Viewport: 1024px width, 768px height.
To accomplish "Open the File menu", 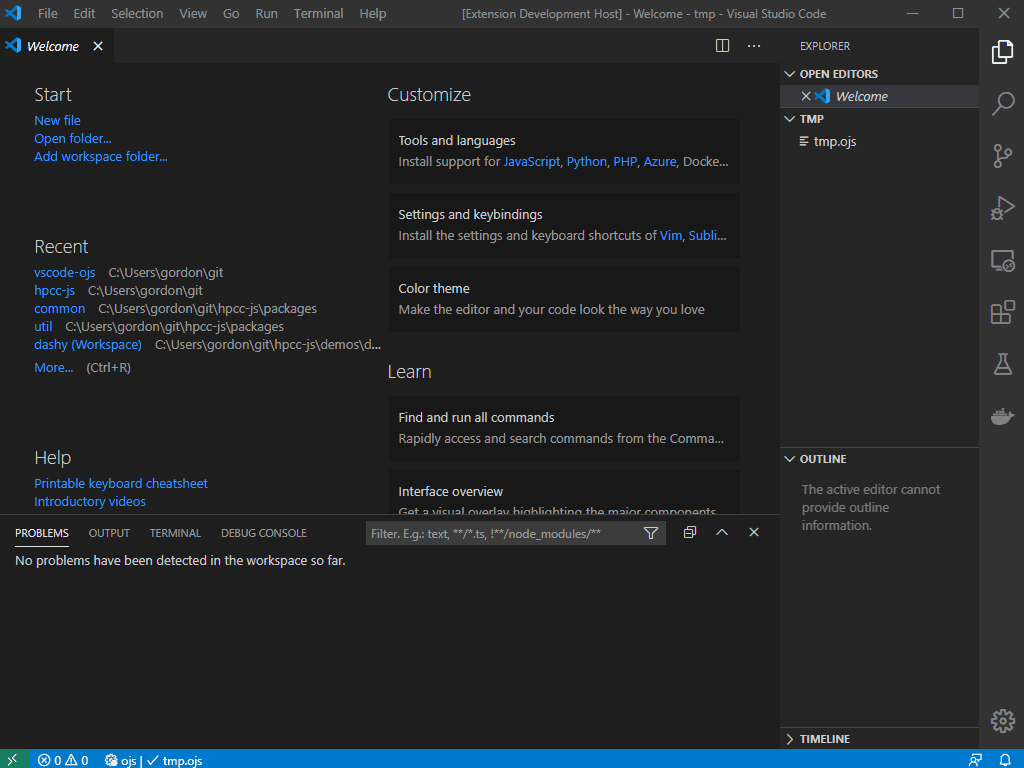I will [x=48, y=14].
